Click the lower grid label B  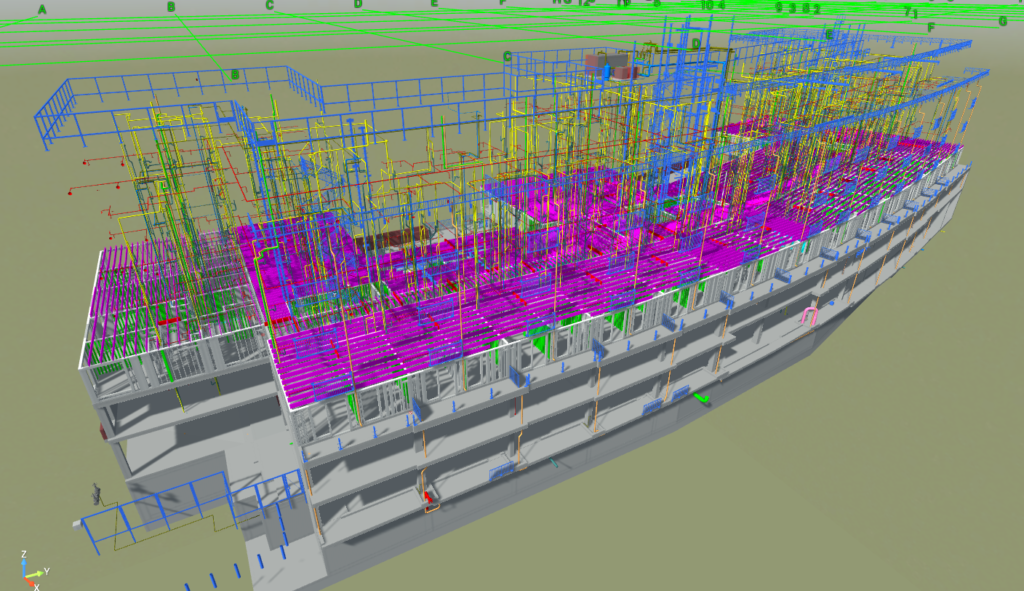click(x=235, y=75)
